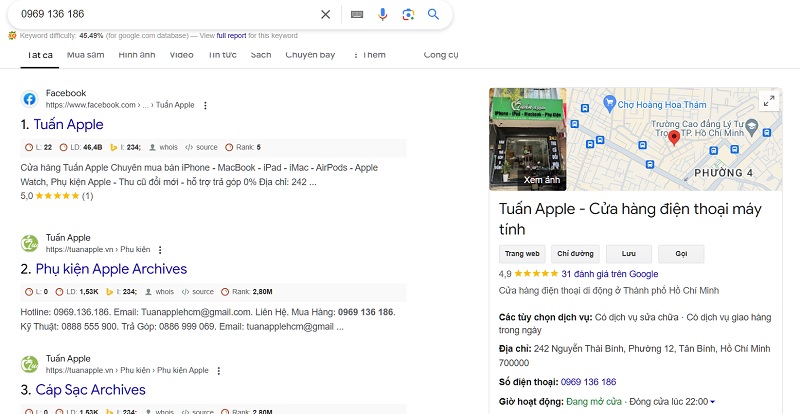Open three-dot menu beside Phụ kiện Apple breadcrumb
This screenshot has width=800, height=414.
(219, 371)
